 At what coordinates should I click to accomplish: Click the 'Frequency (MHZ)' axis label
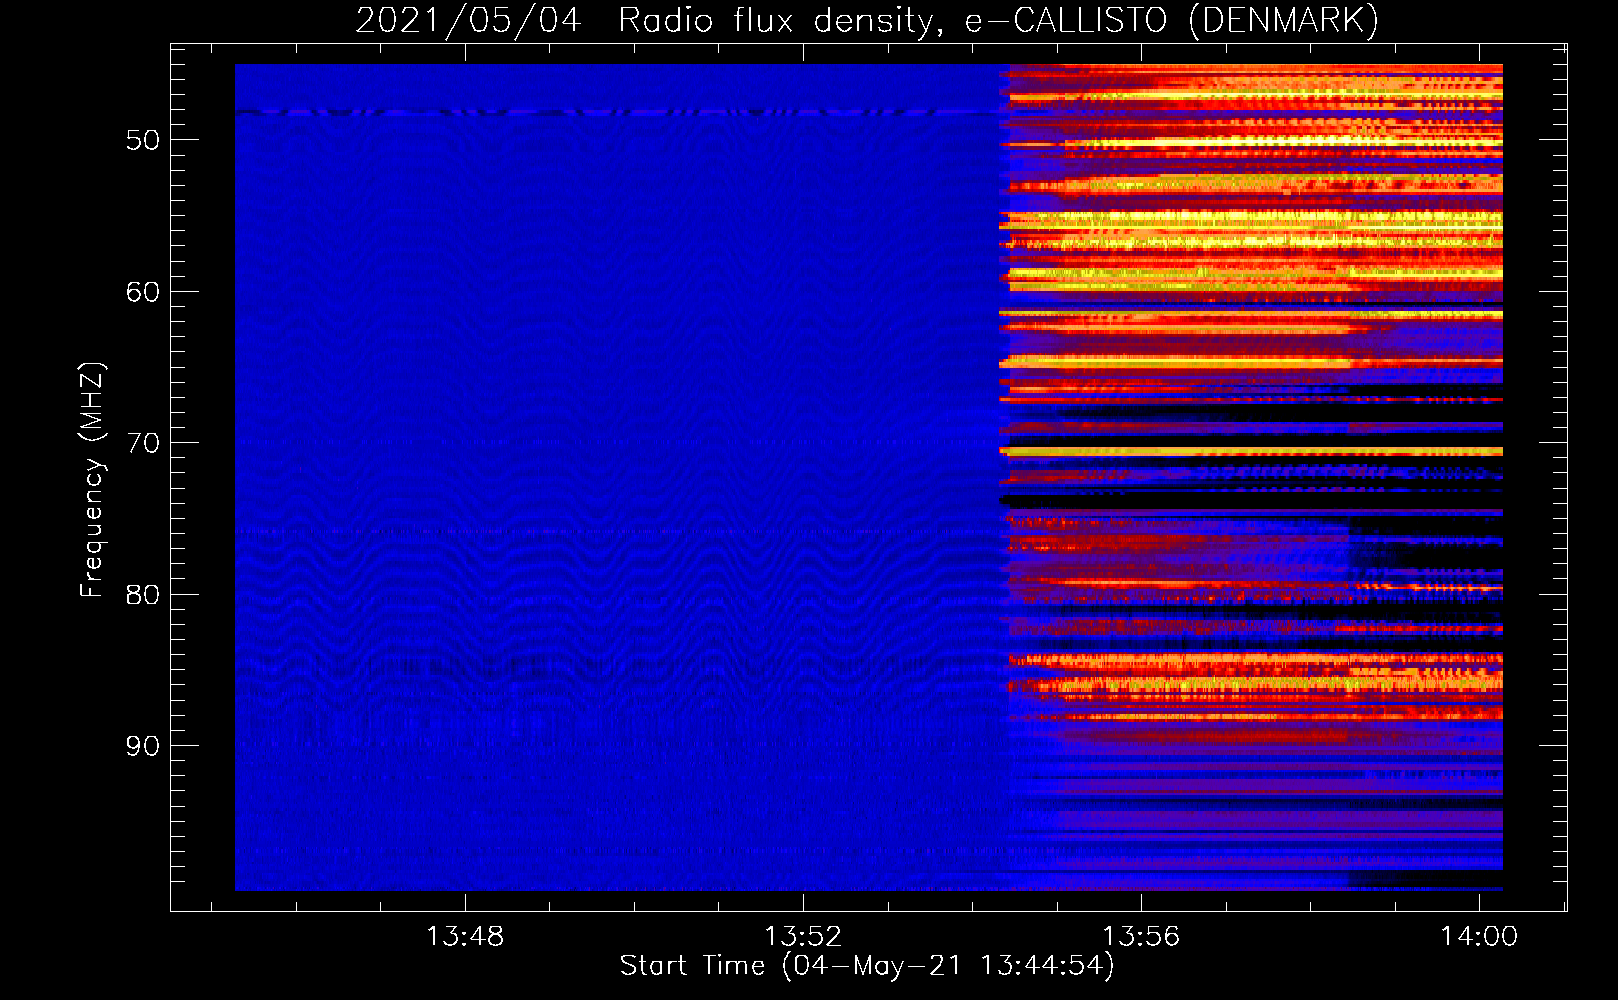92,480
